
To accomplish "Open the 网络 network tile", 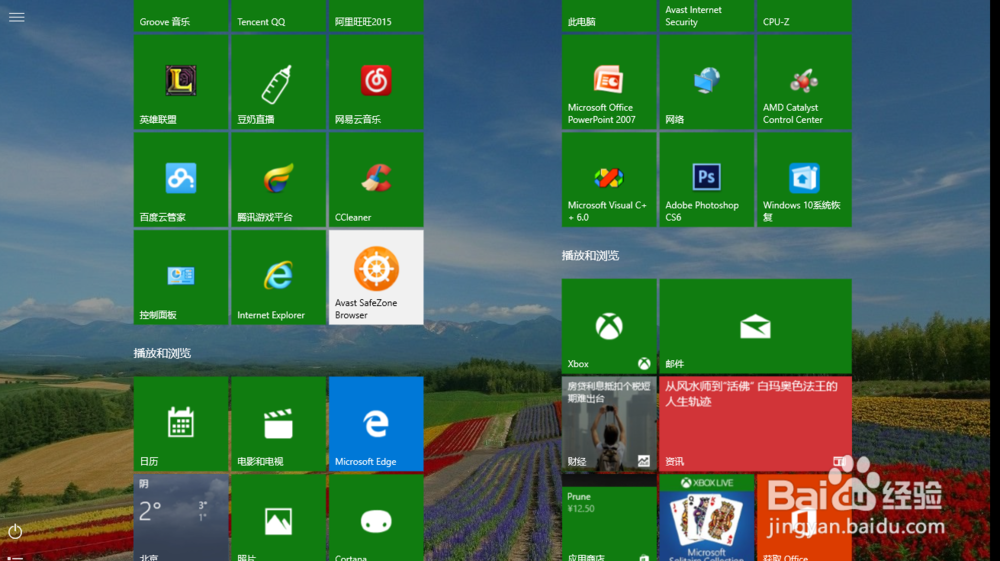I will (x=707, y=82).
